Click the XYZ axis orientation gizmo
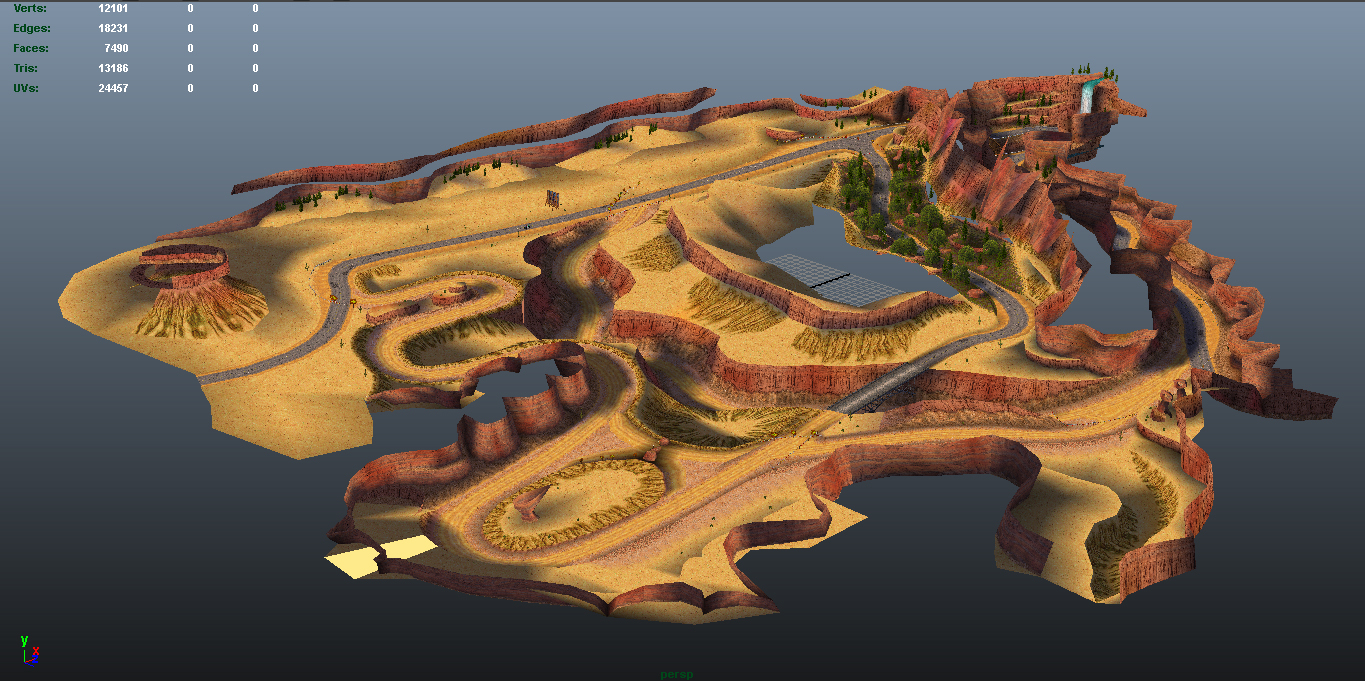This screenshot has height=681, width=1365. [x=29, y=650]
